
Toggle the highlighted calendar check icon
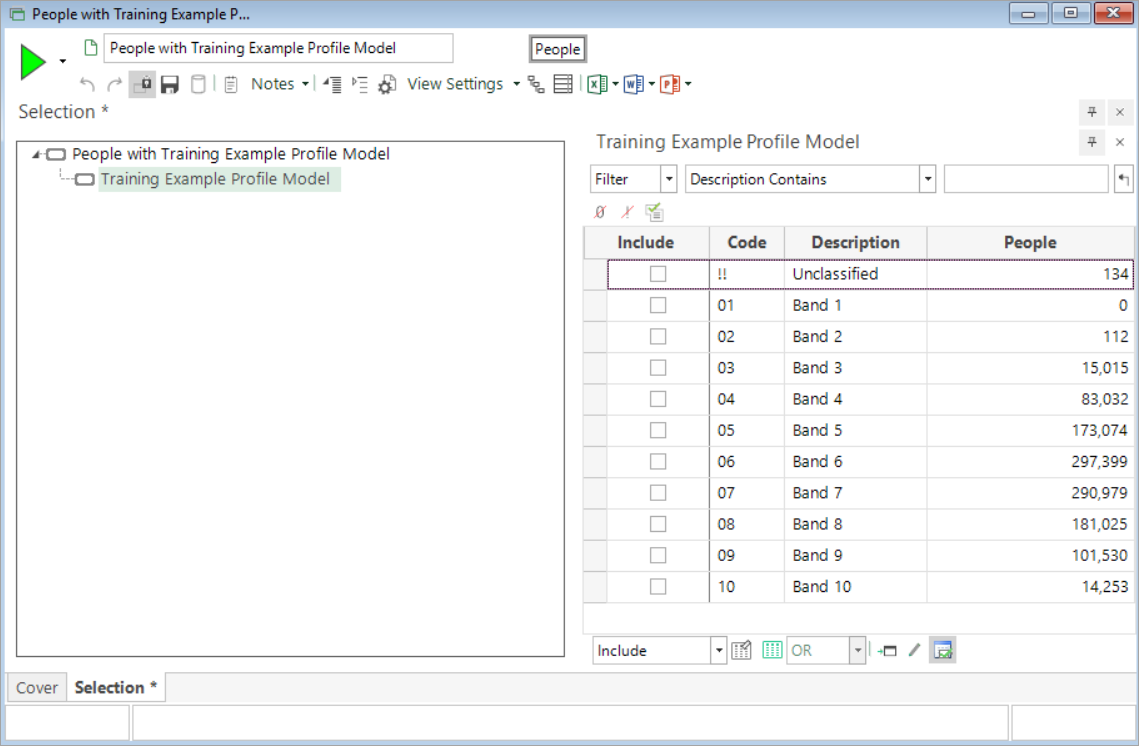943,650
